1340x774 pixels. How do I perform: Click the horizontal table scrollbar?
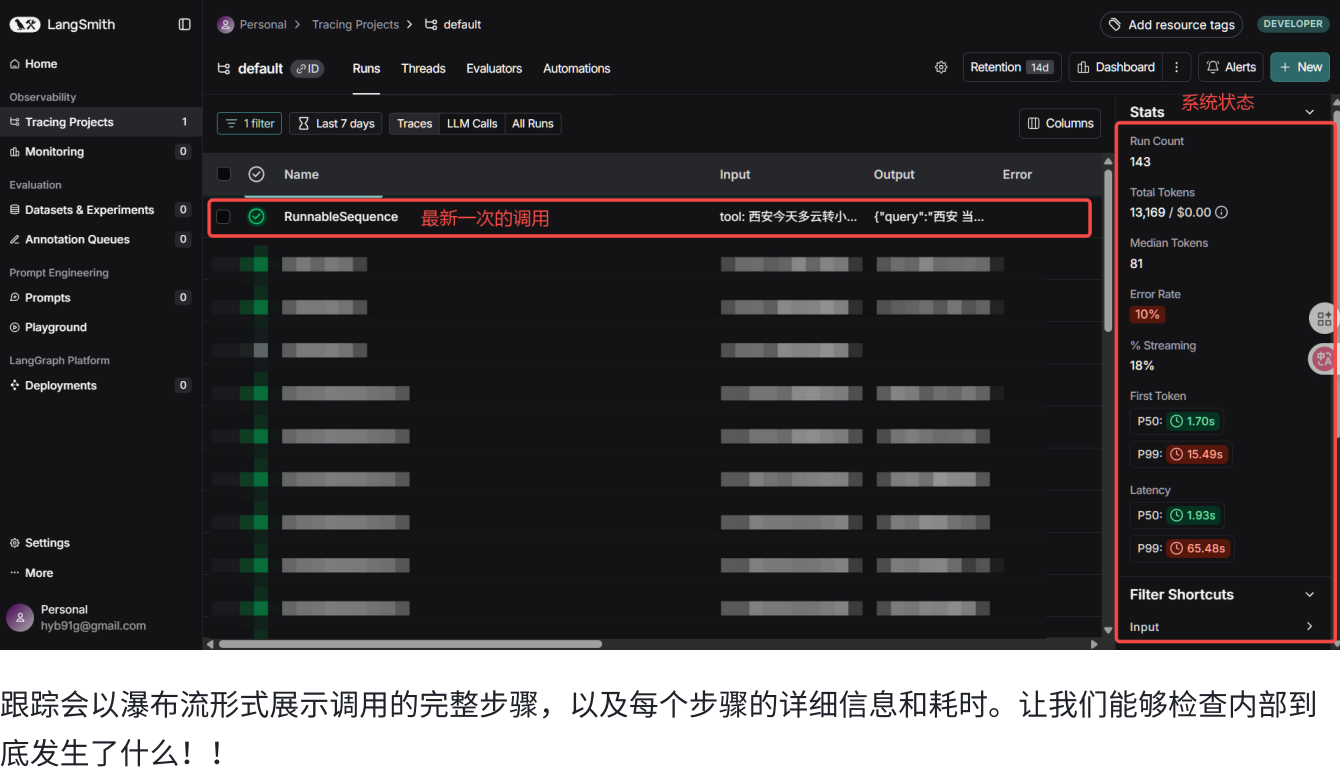click(x=410, y=644)
